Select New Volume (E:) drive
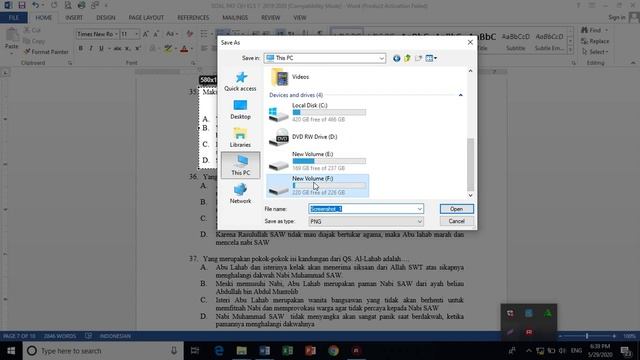Image resolution: width=640 pixels, height=360 pixels. coord(318,161)
